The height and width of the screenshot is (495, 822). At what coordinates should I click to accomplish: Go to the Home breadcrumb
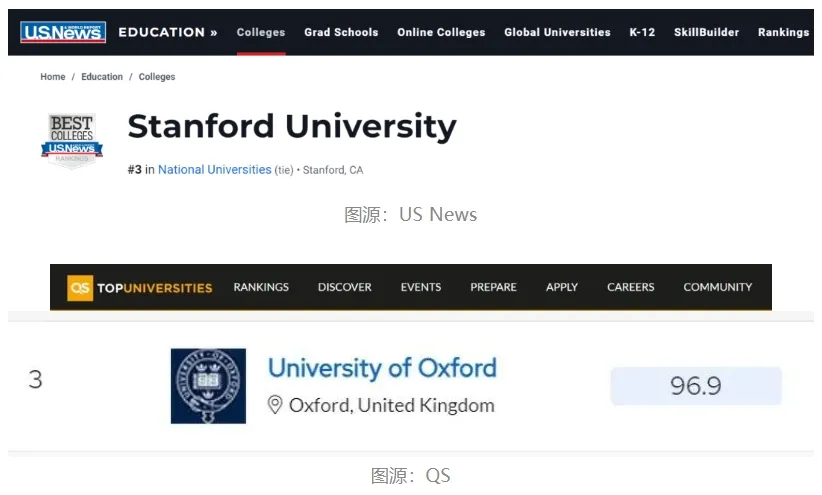click(53, 77)
